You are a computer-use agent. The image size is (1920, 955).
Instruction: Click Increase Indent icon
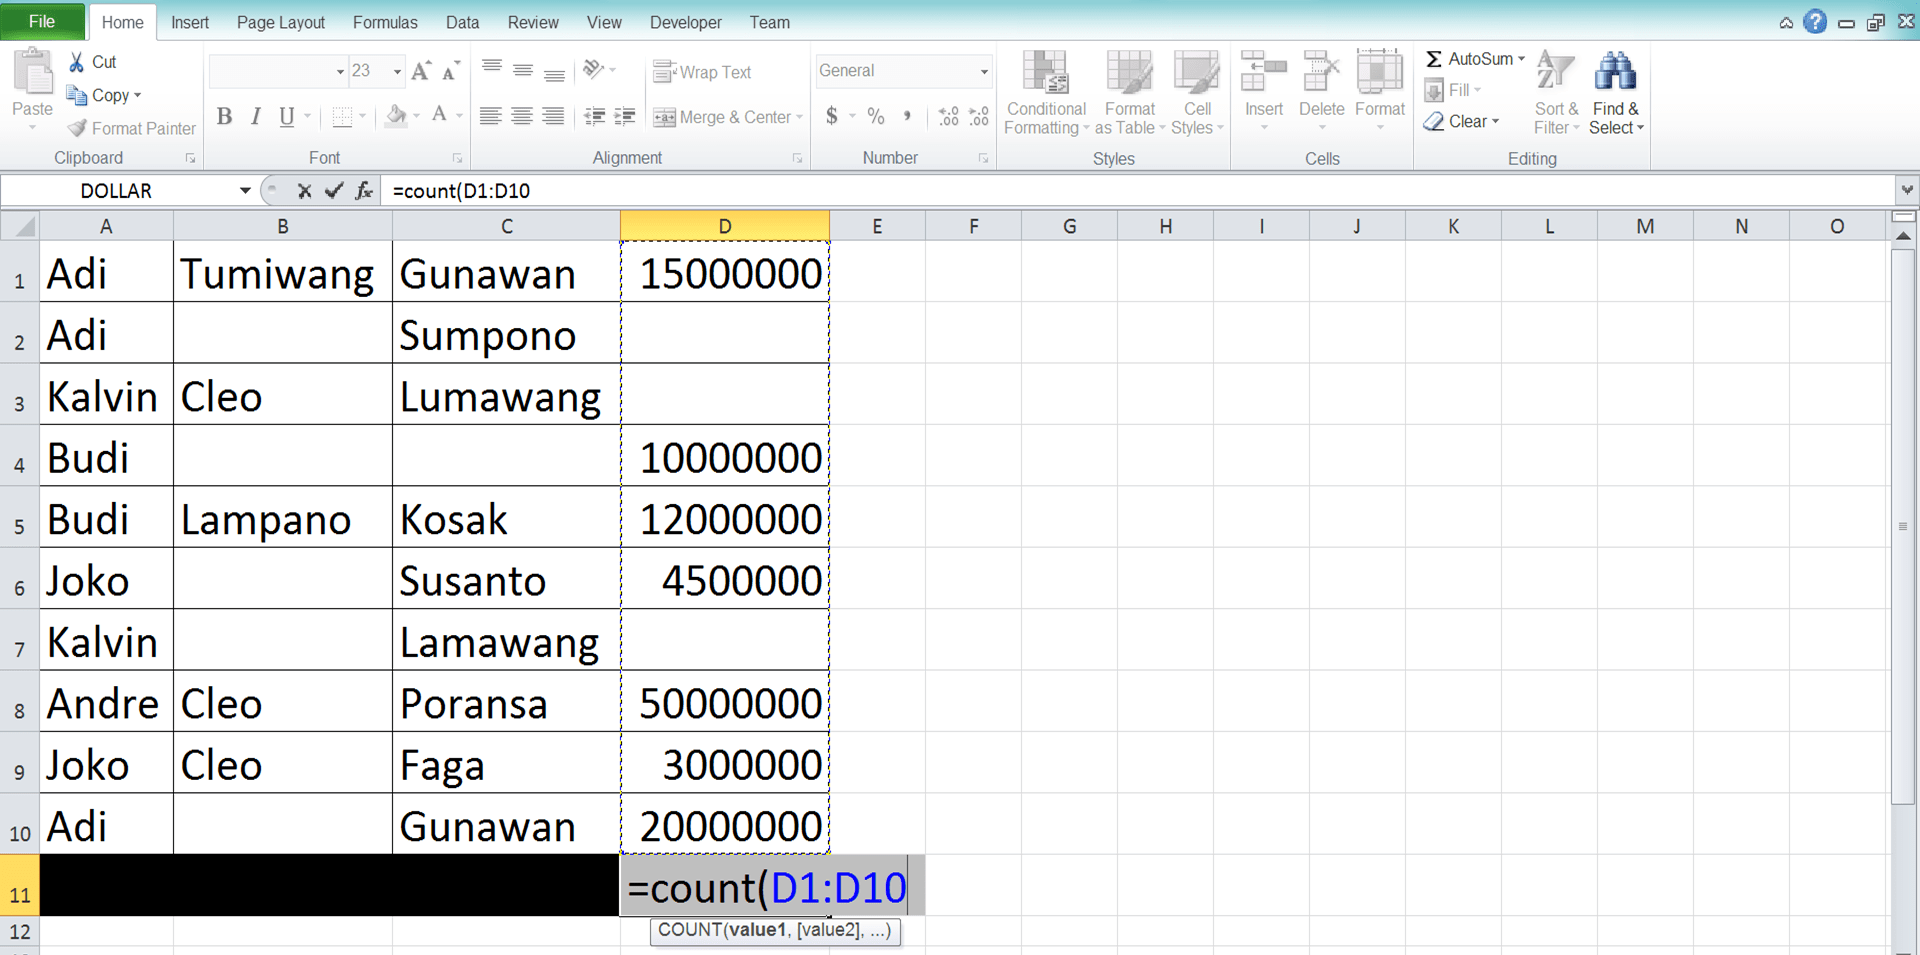[625, 116]
